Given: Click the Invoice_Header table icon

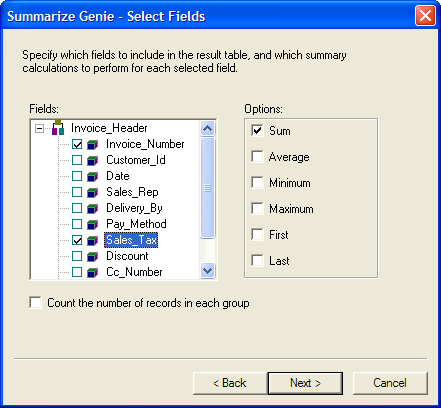Looking at the screenshot, I should click(58, 128).
